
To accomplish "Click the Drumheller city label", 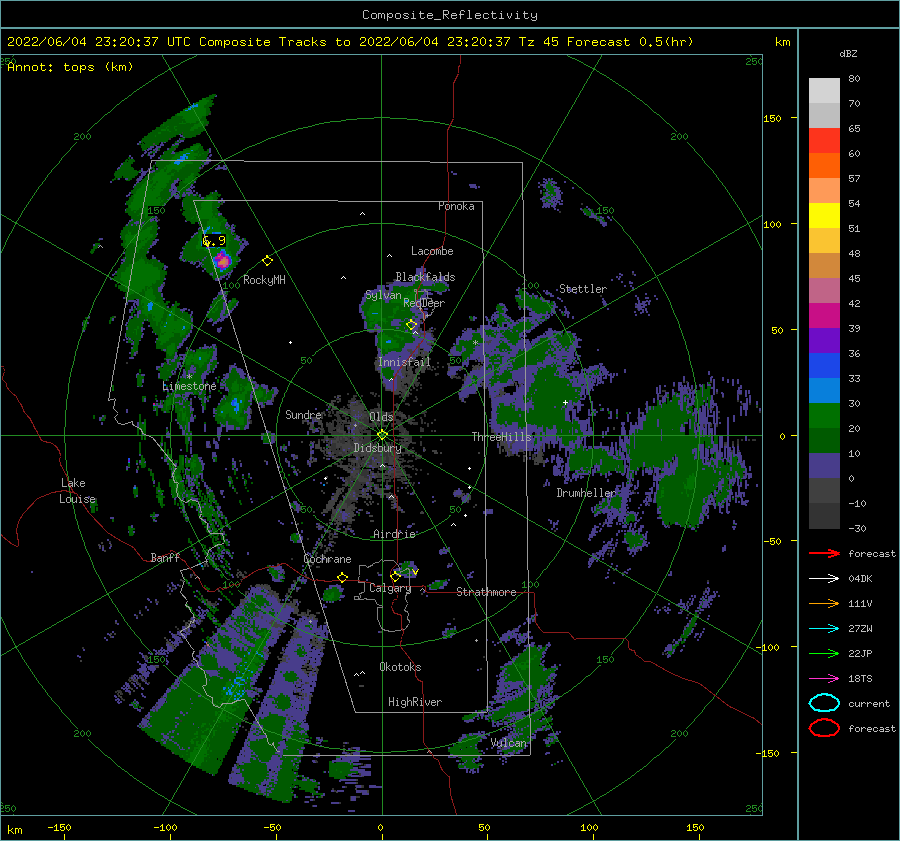I will 586,493.
